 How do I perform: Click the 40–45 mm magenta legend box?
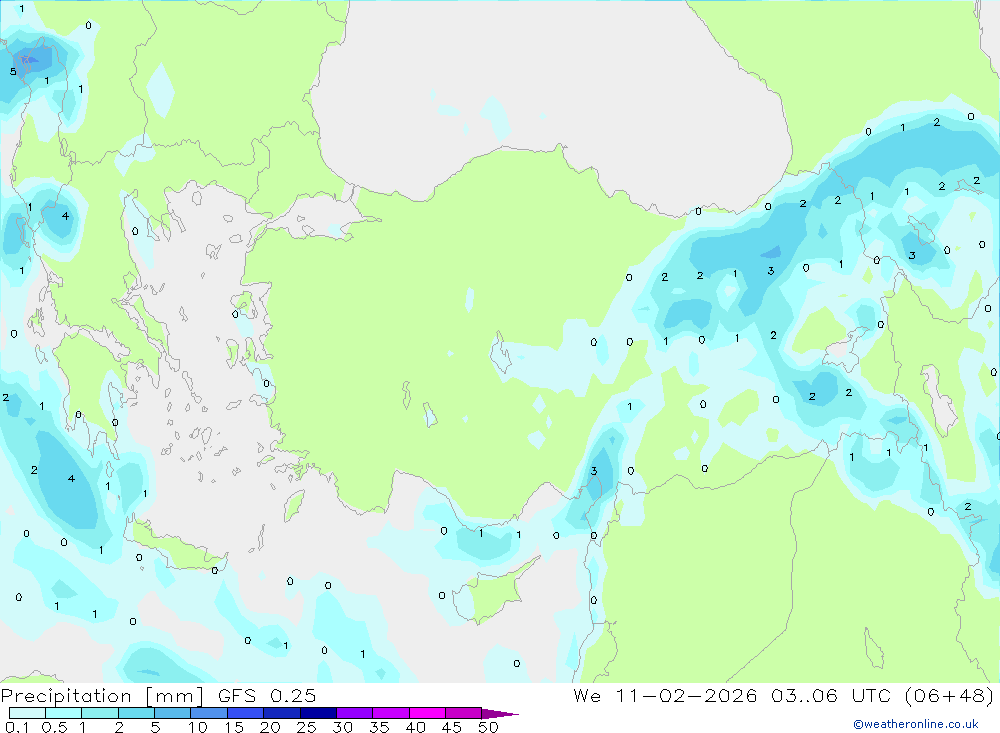pos(427,713)
